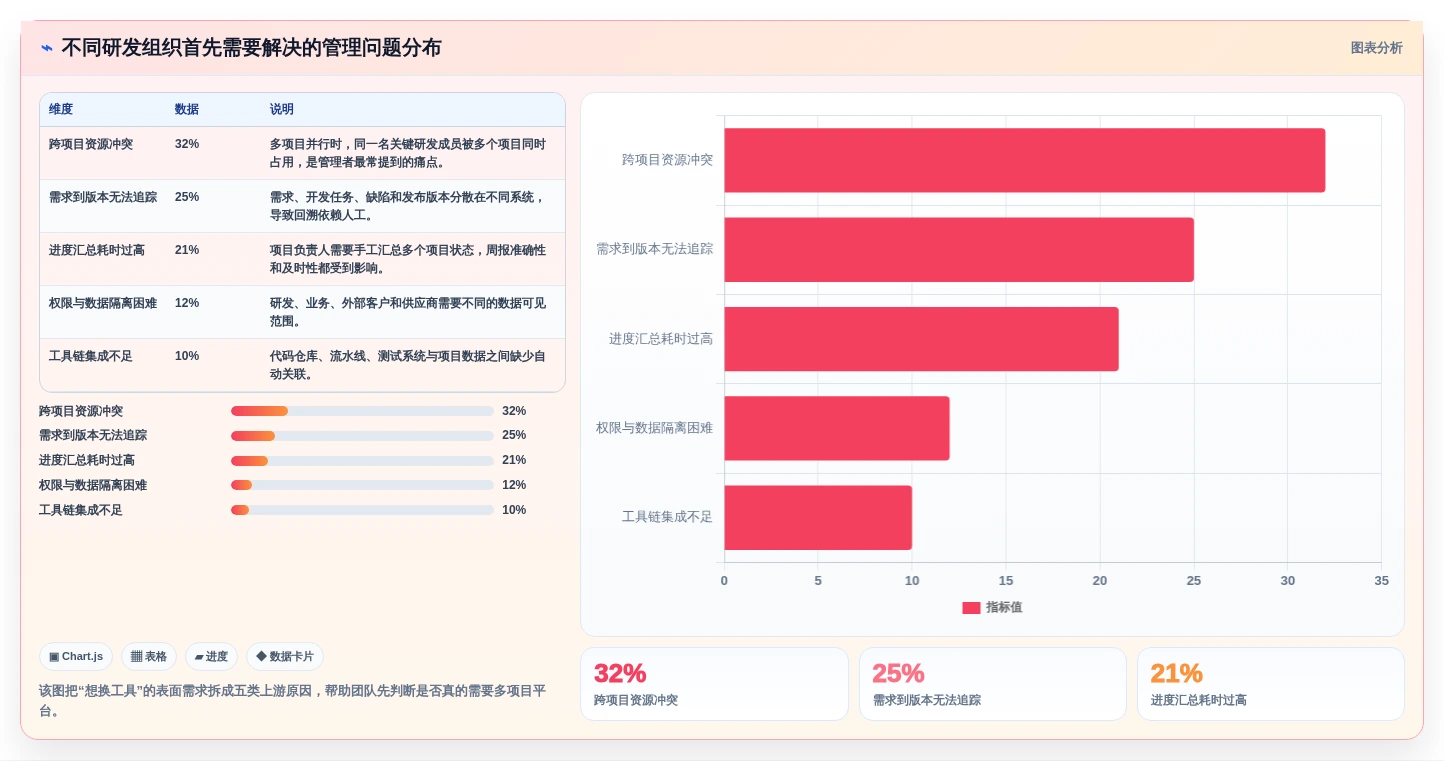Click the Chart.js tag chip
The width and height of the screenshot is (1444, 761).
pos(76,657)
